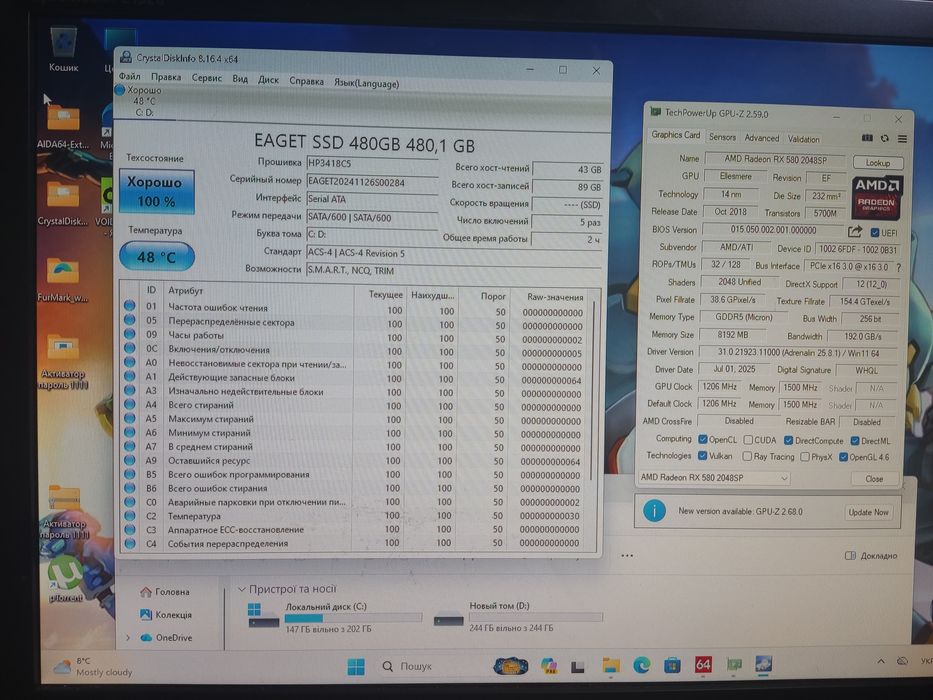This screenshot has width=933, height=700.
Task: Click GPU-Z BIOS export share icon
Action: click(x=855, y=232)
